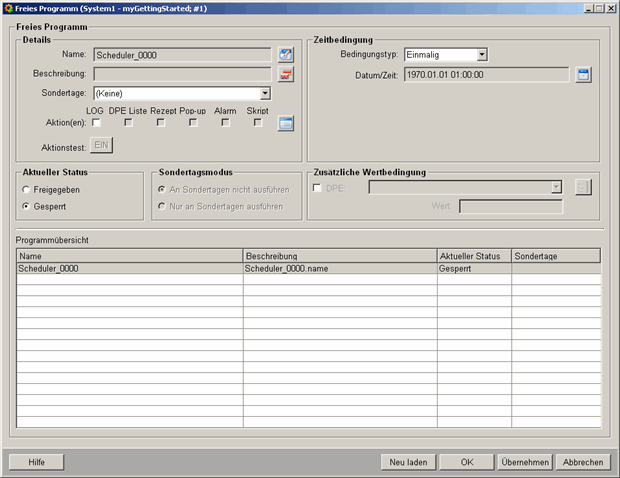Open the calendar picker for Datum/Zeit
Viewport: 620px width, 478px height.
pos(584,74)
